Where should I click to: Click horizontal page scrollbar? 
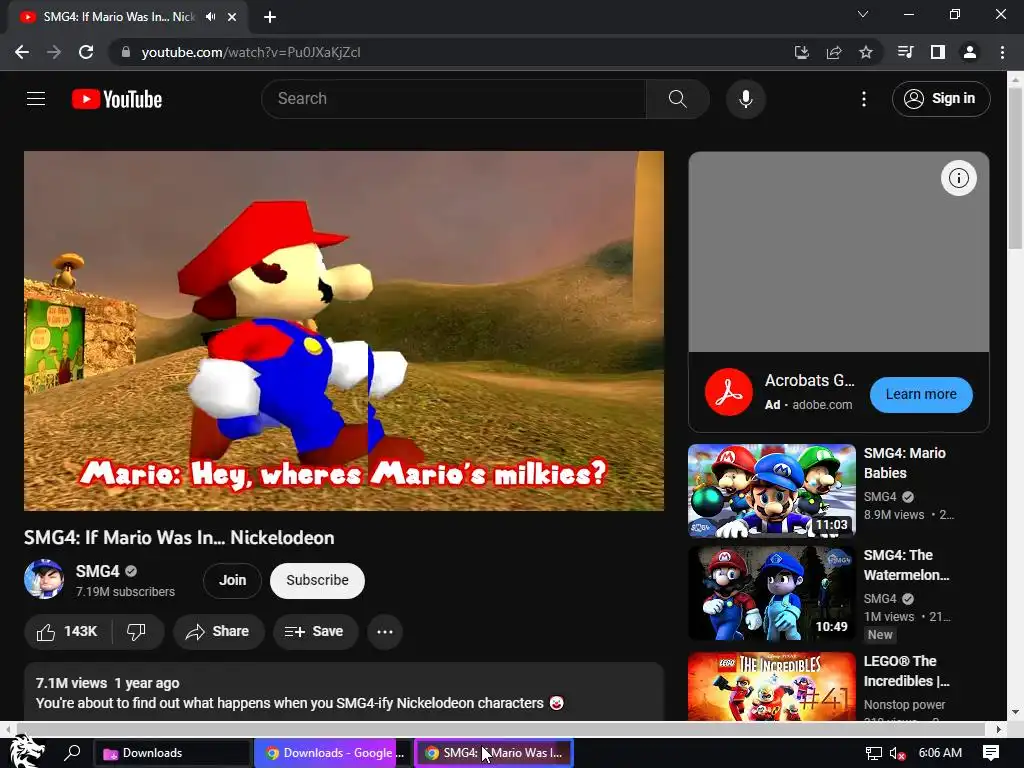pyautogui.click(x=501, y=728)
